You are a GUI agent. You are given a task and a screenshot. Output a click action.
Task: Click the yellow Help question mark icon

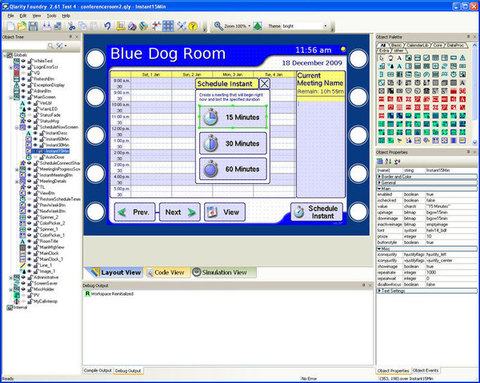(193, 26)
